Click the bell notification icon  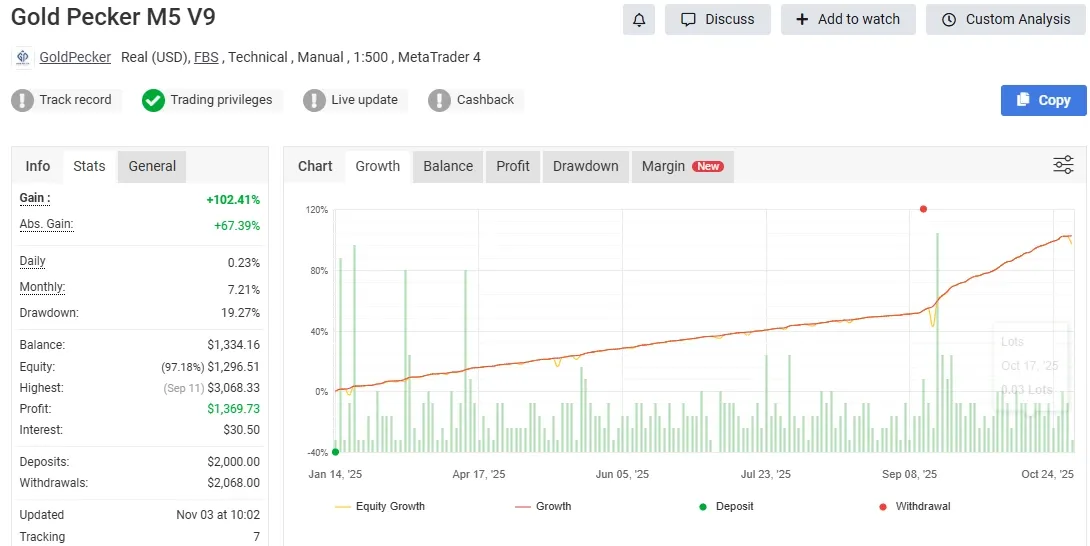pyautogui.click(x=639, y=19)
